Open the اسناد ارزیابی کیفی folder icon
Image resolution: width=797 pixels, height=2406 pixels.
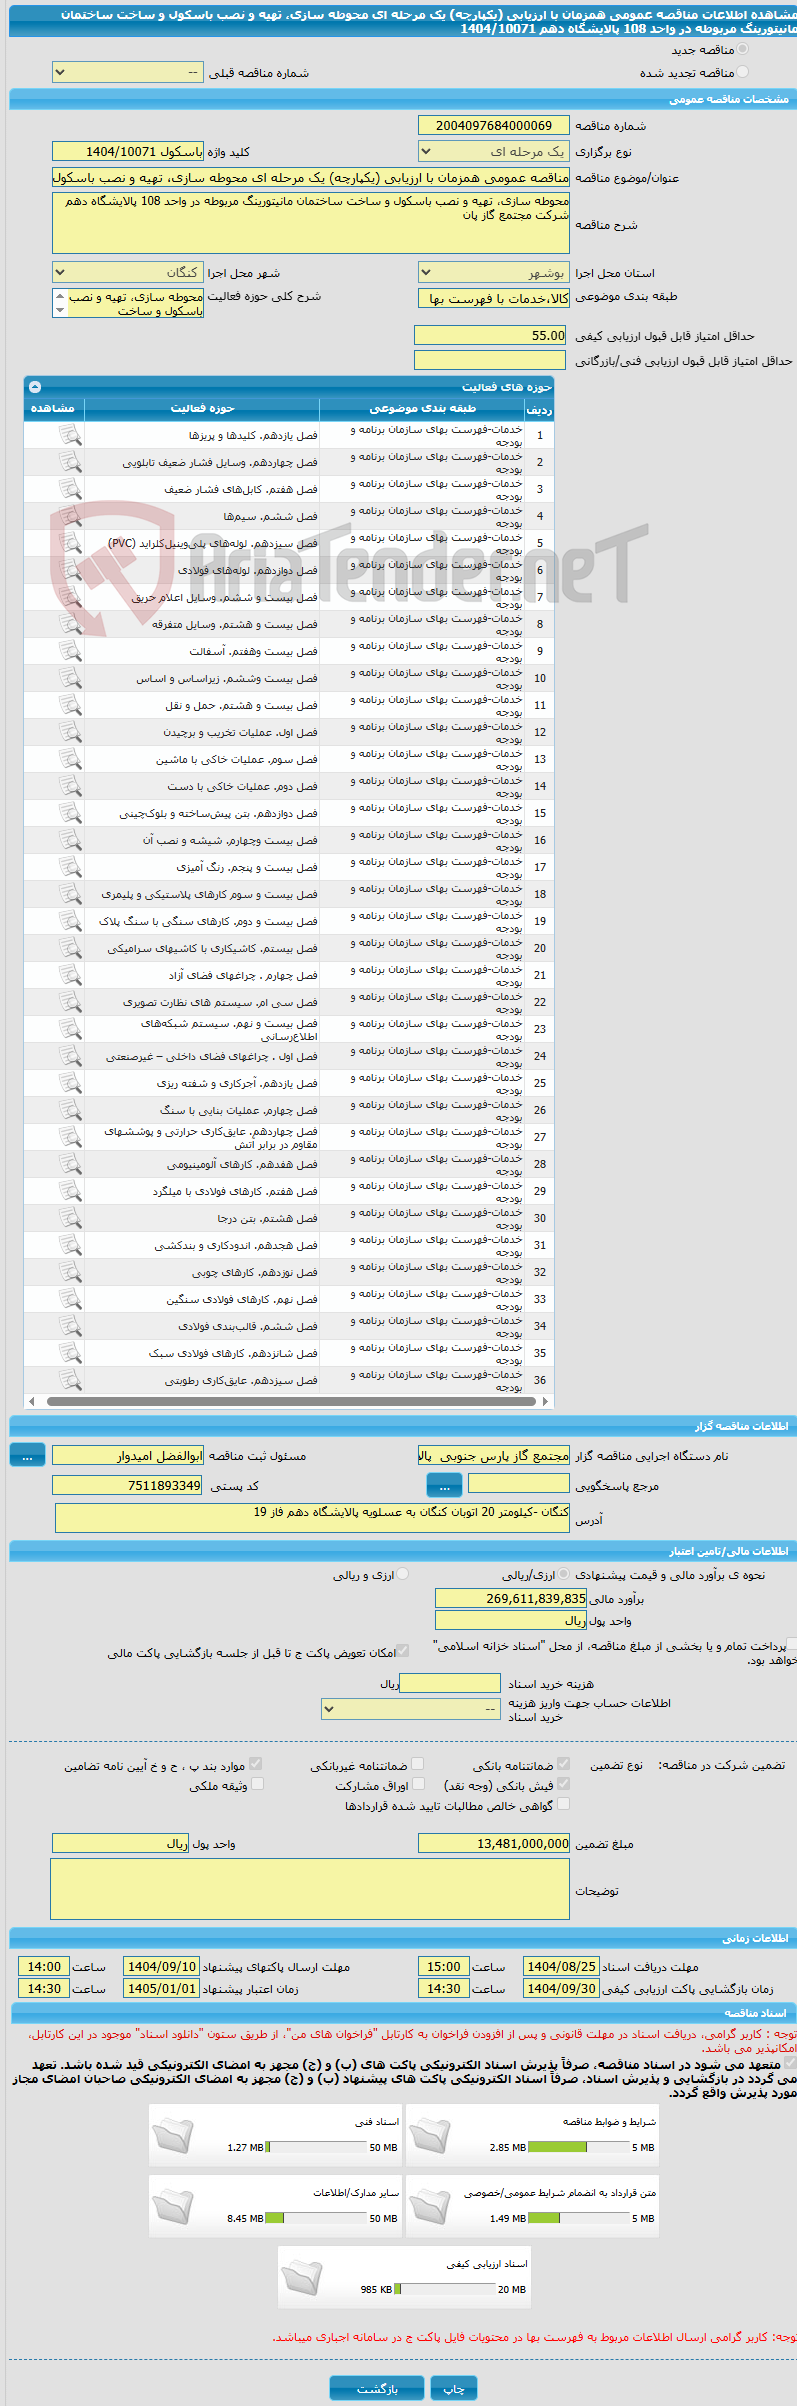pos(302,2278)
